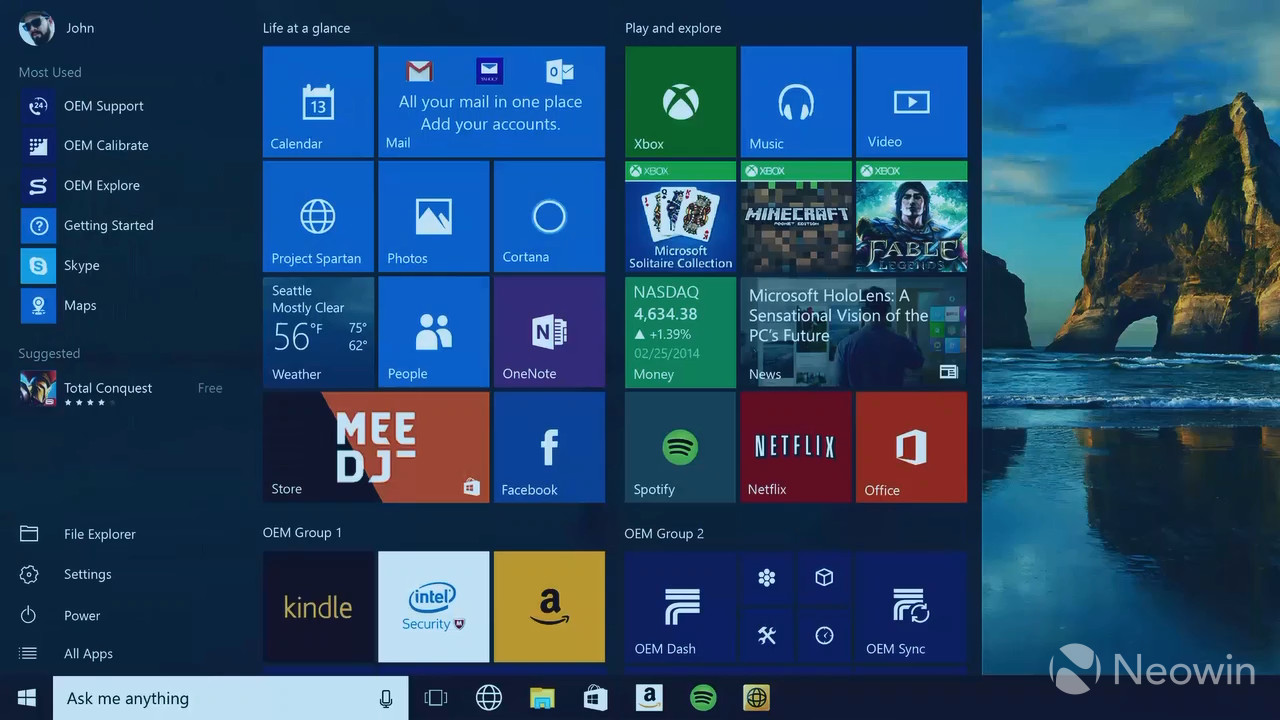Open Settings from the Start menu
Image resolution: width=1280 pixels, height=720 pixels.
pos(87,575)
